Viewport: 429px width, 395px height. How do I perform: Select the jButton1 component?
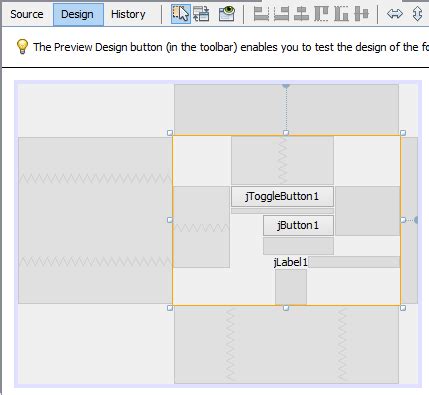(x=298, y=226)
